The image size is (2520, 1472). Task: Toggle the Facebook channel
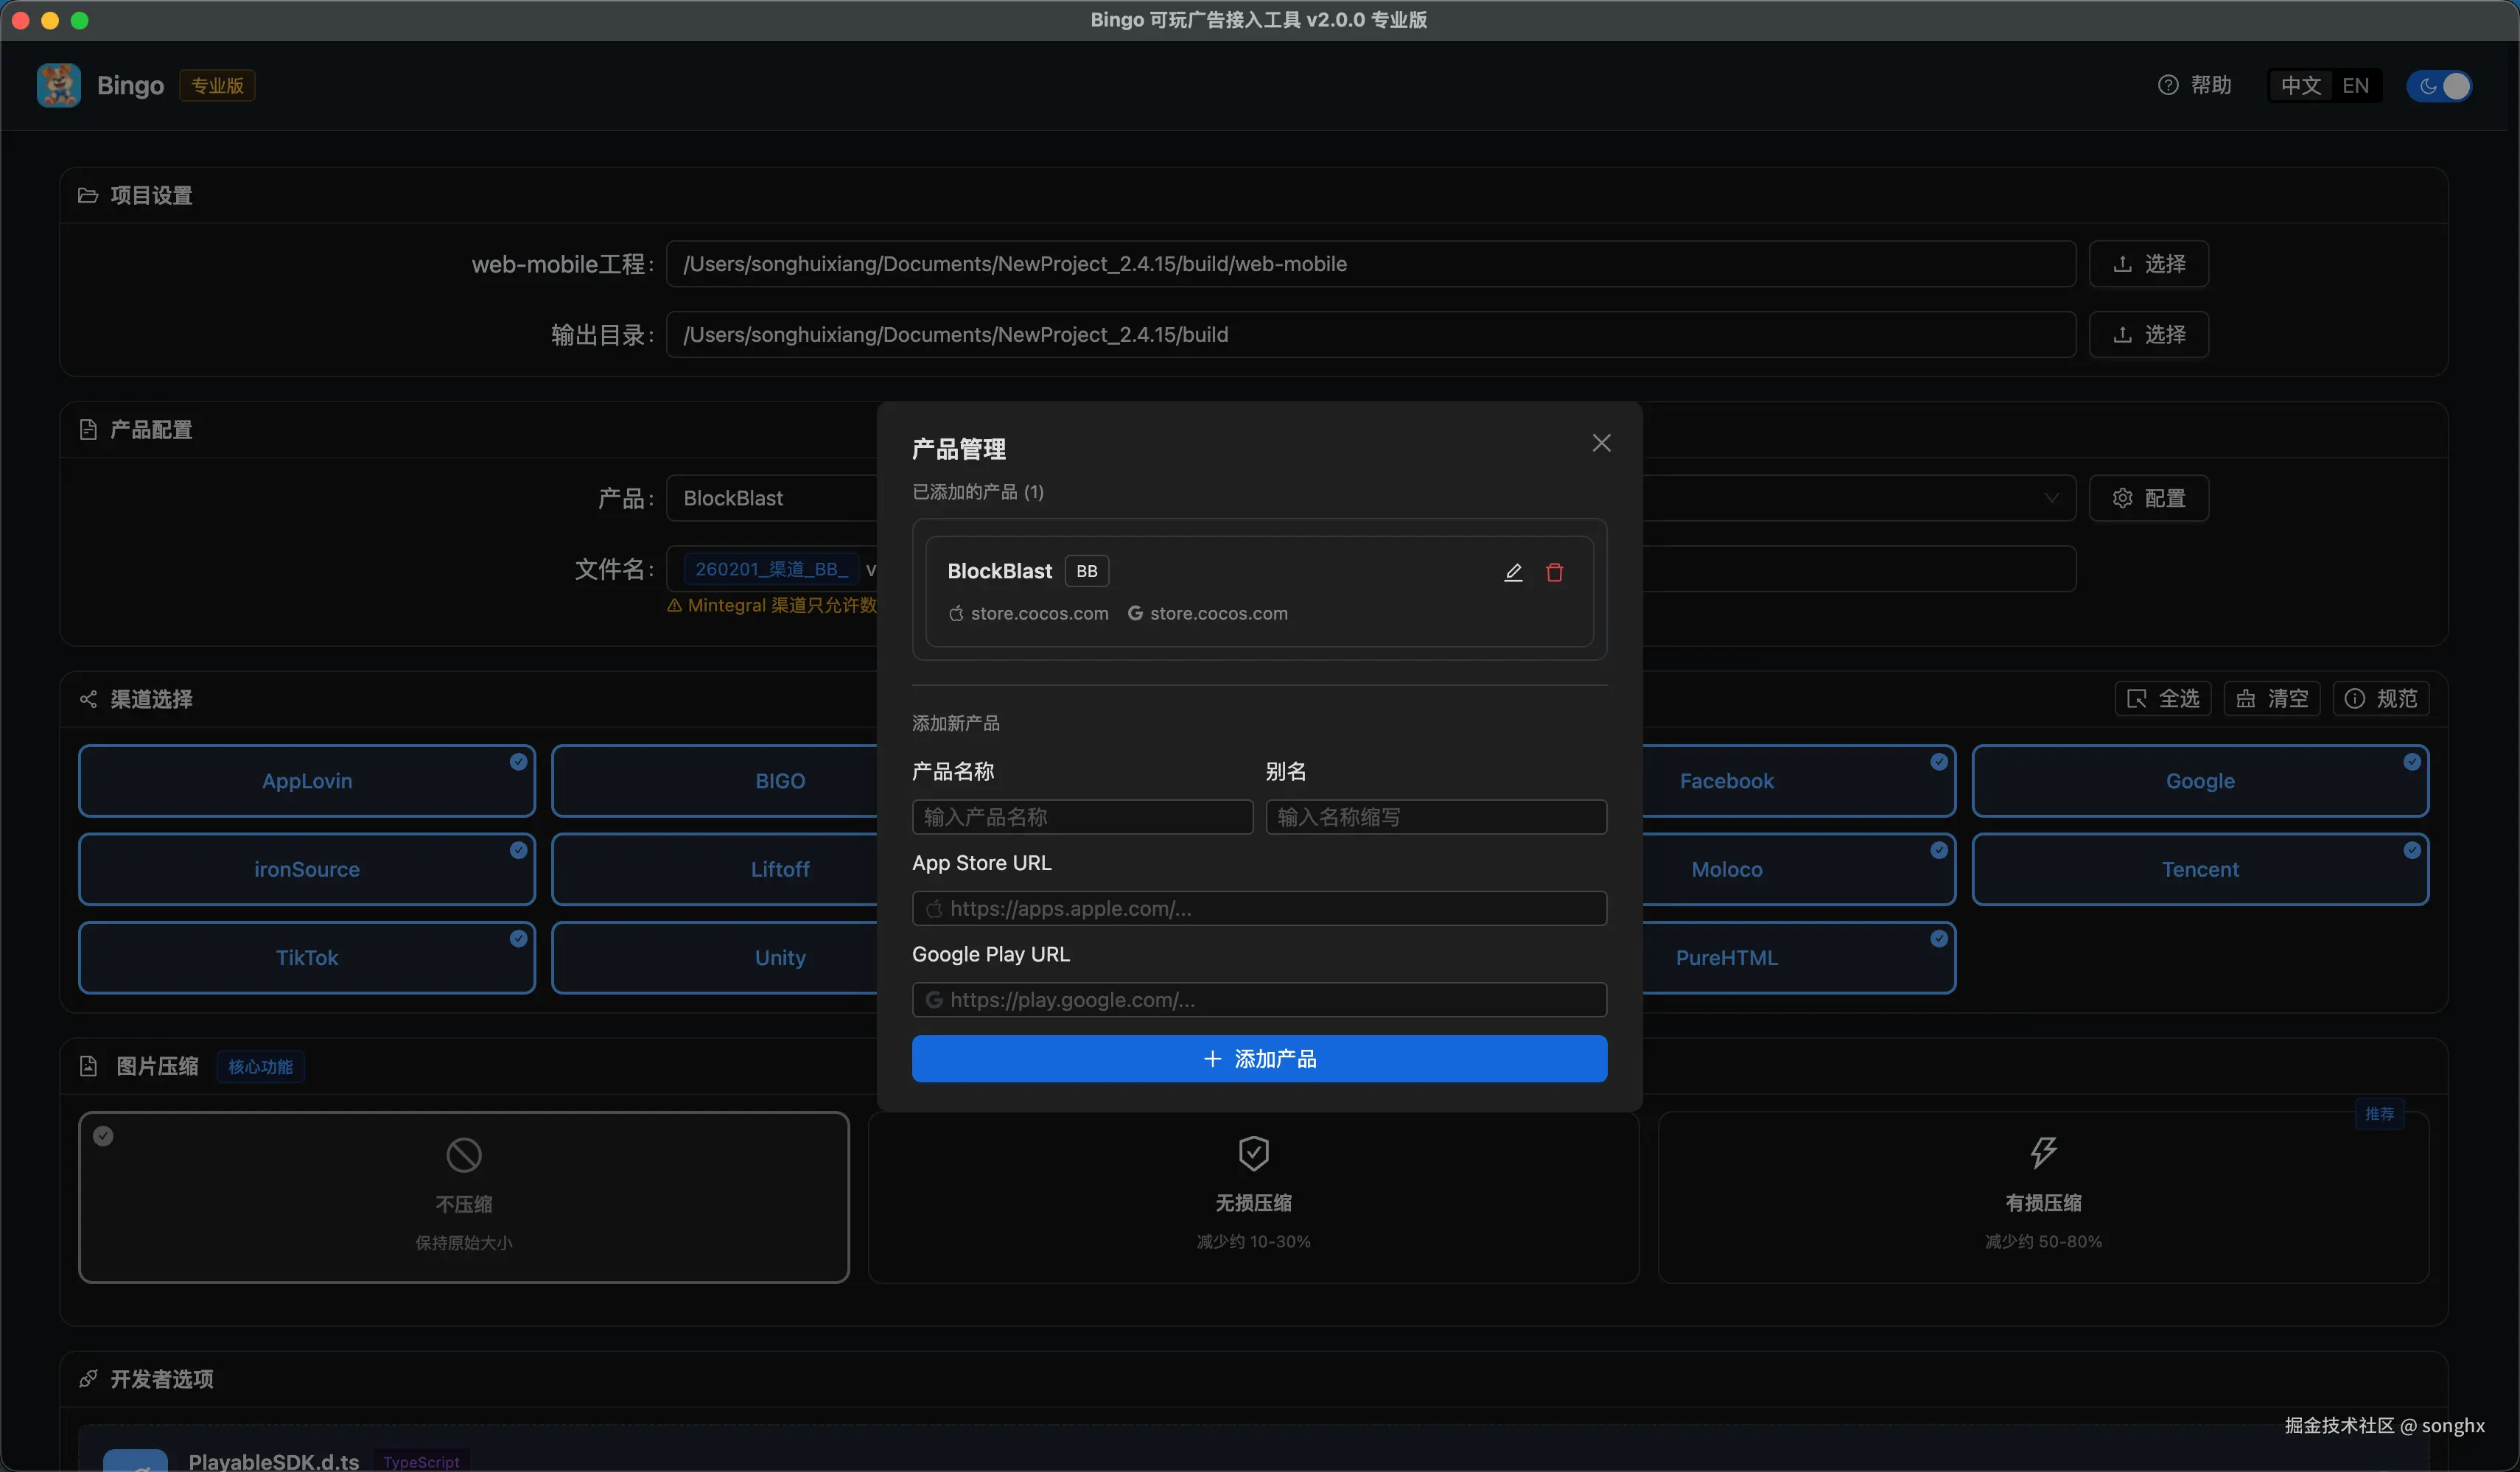pyautogui.click(x=1799, y=781)
